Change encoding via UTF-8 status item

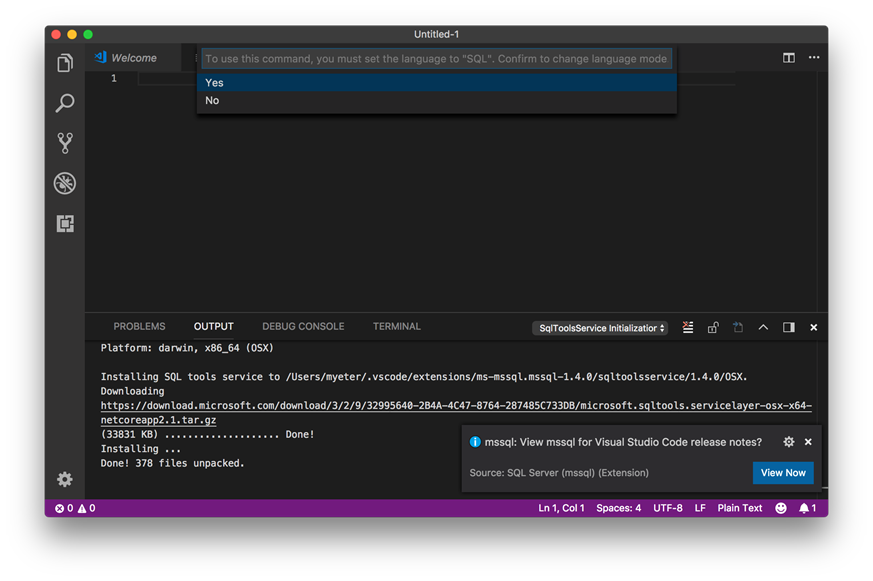click(668, 508)
